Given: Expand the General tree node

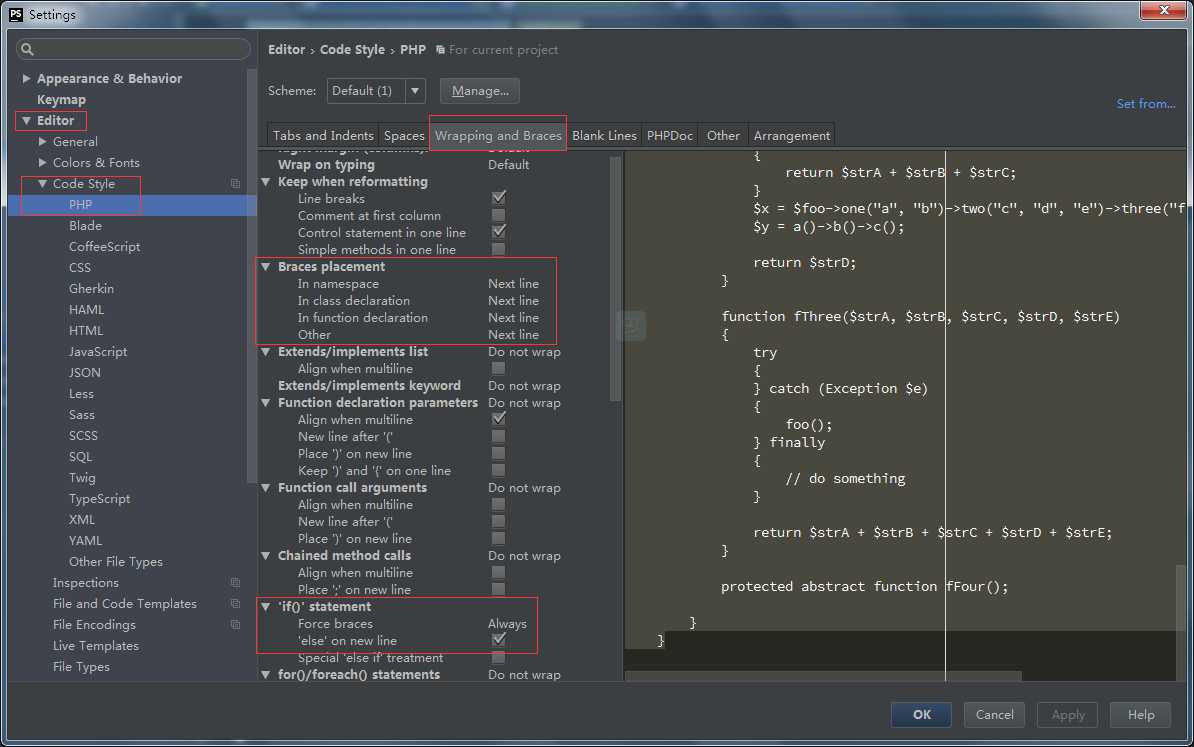Looking at the screenshot, I should coord(42,142).
